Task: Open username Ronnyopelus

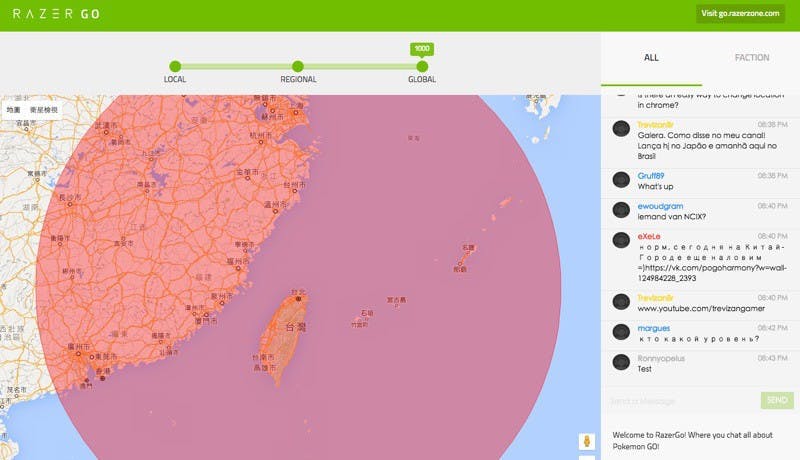Action: click(x=661, y=359)
